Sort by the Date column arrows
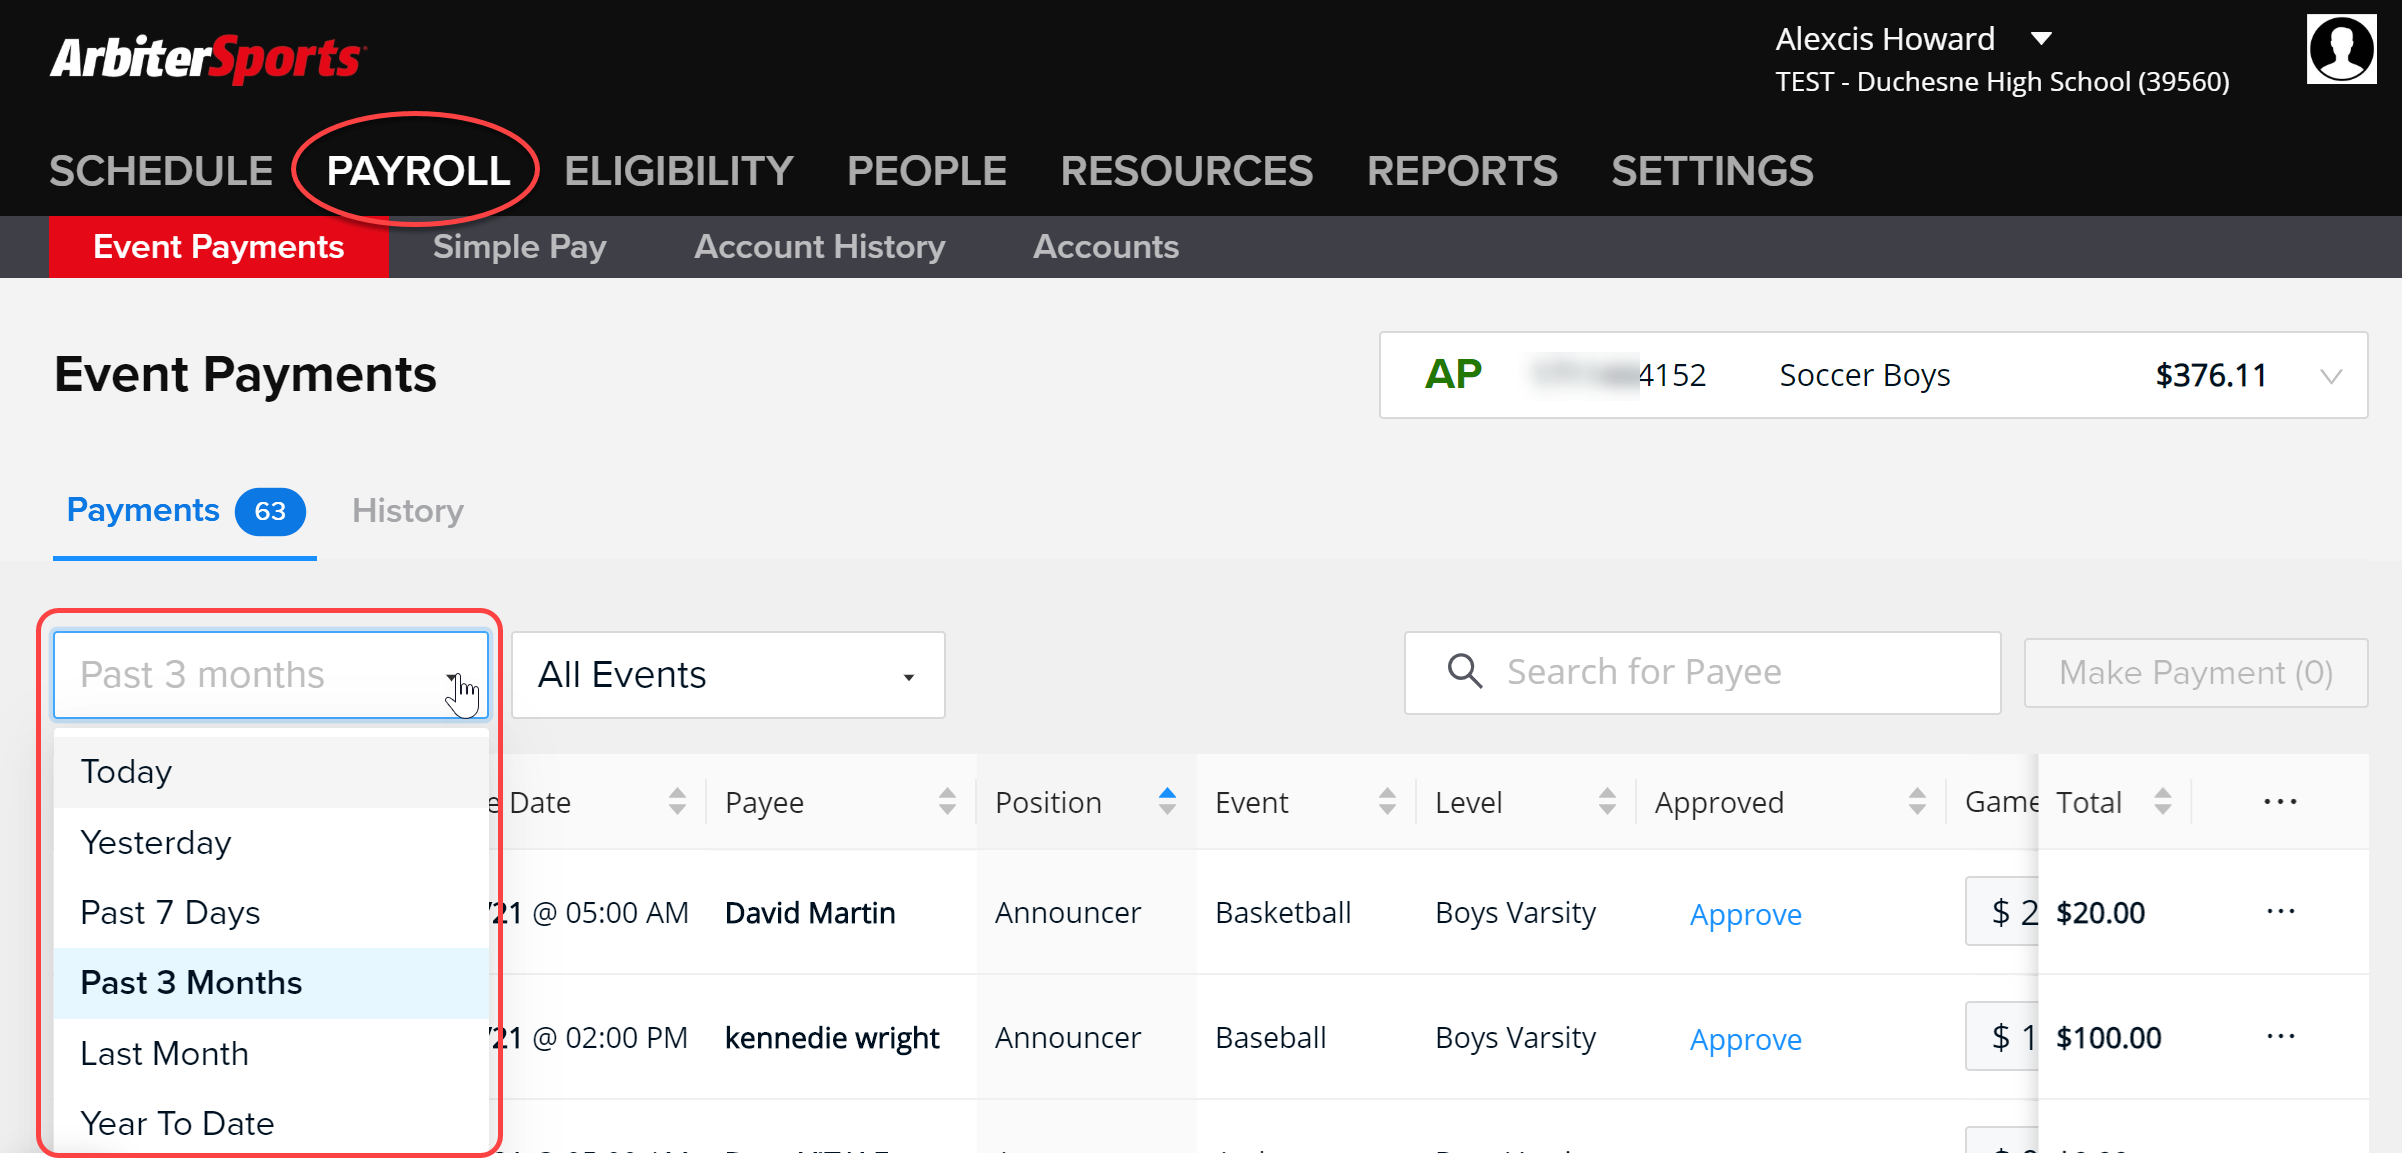This screenshot has height=1158, width=2402. point(677,802)
